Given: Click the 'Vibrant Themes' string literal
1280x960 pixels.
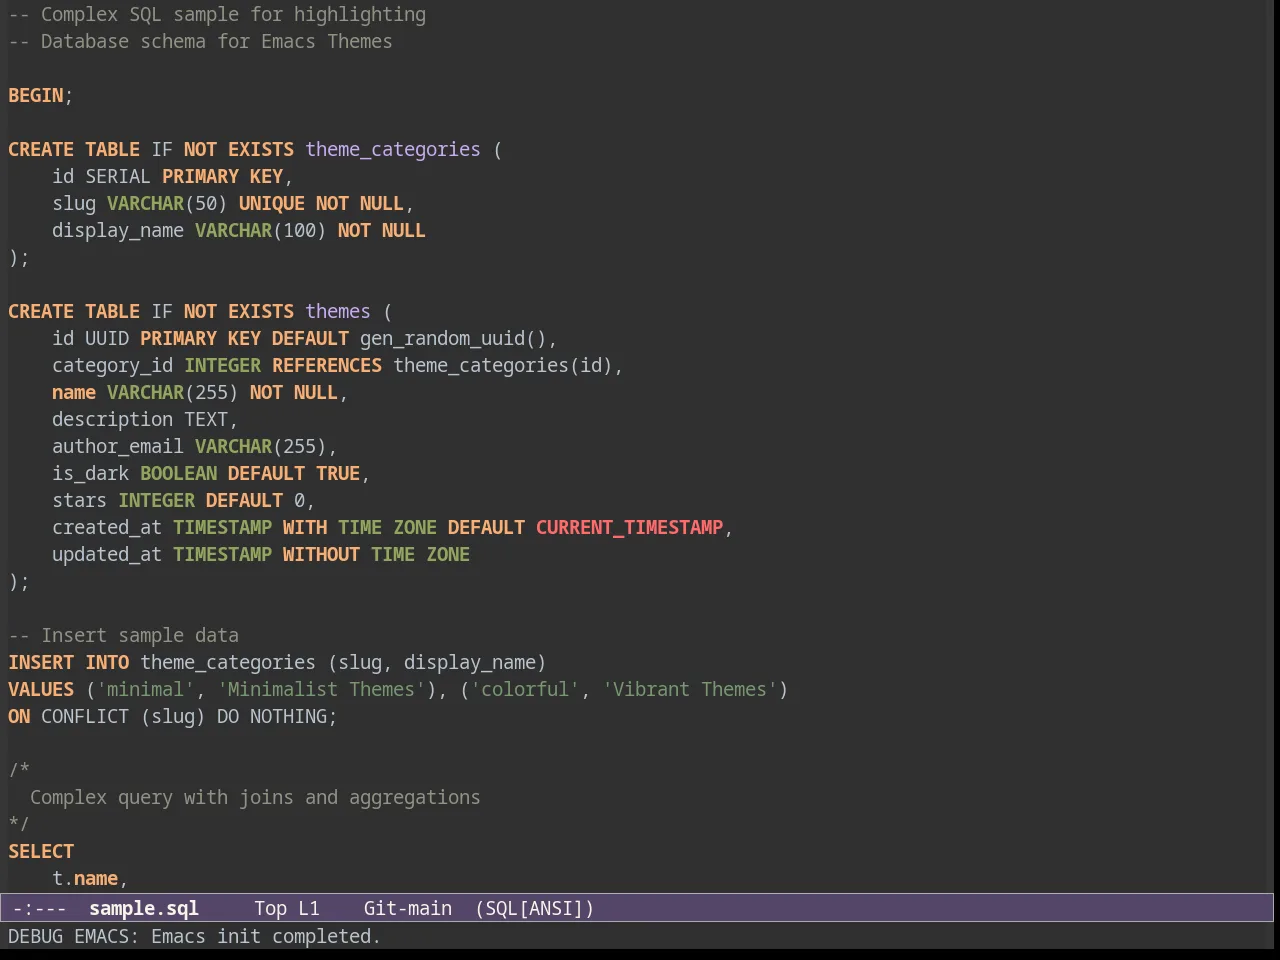Looking at the screenshot, I should (x=690, y=689).
